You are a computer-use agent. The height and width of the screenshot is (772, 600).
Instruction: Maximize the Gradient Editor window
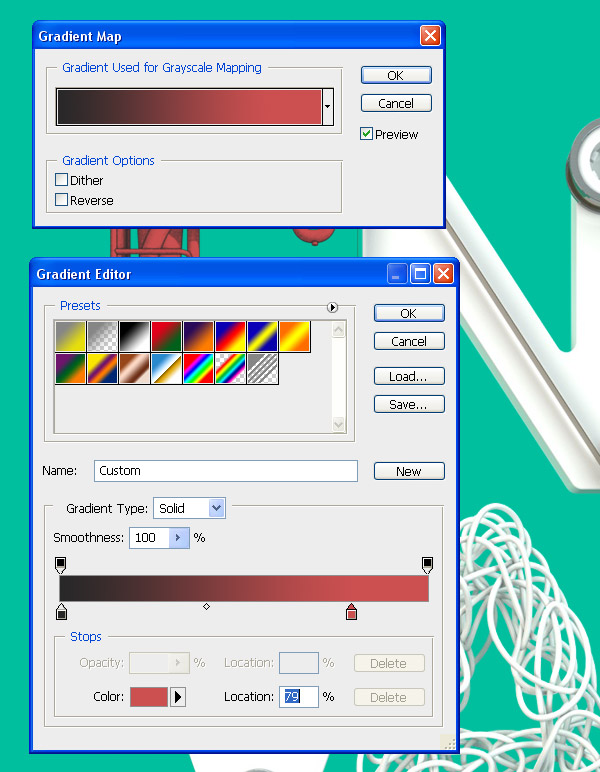click(x=420, y=274)
